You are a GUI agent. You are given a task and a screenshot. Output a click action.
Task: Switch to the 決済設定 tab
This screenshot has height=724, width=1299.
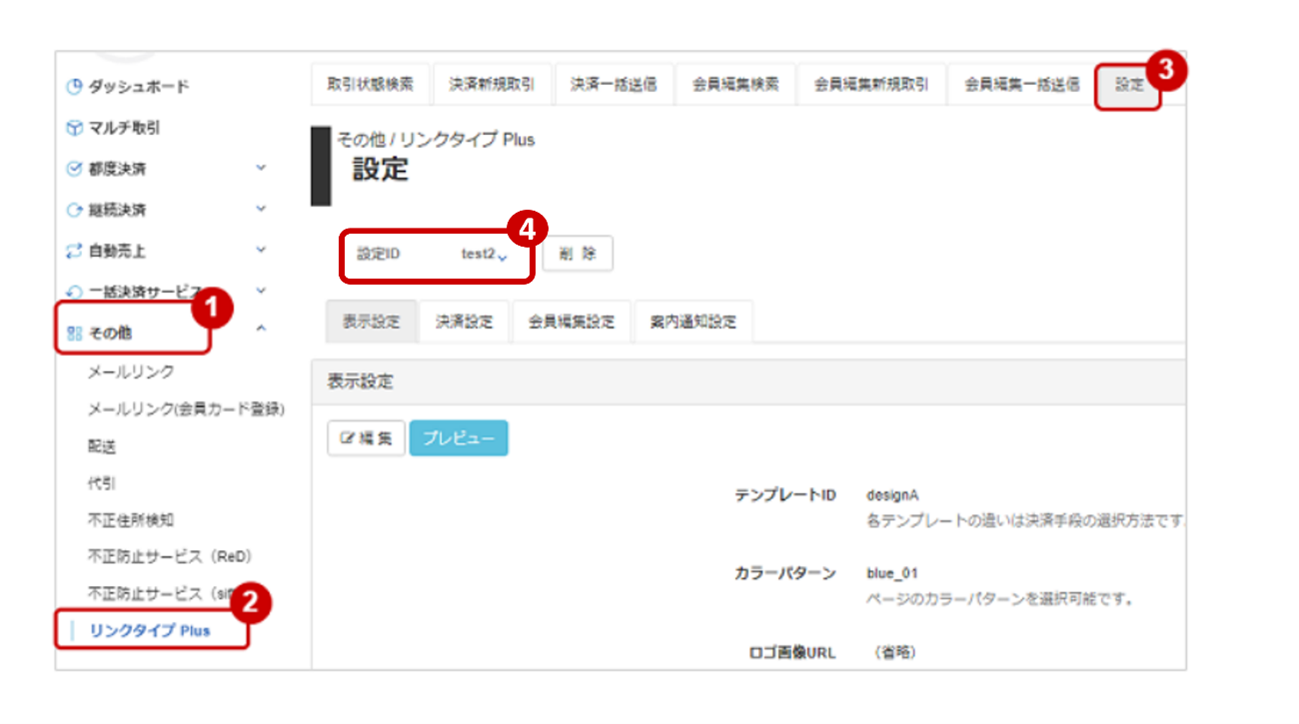point(464,321)
